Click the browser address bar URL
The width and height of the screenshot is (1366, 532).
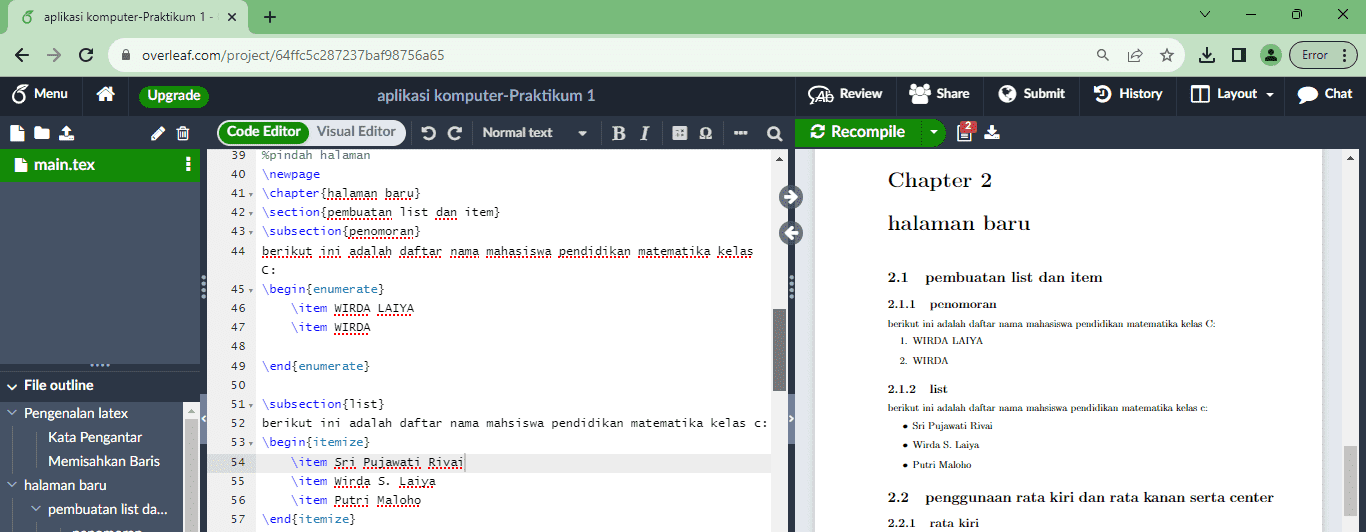click(293, 55)
